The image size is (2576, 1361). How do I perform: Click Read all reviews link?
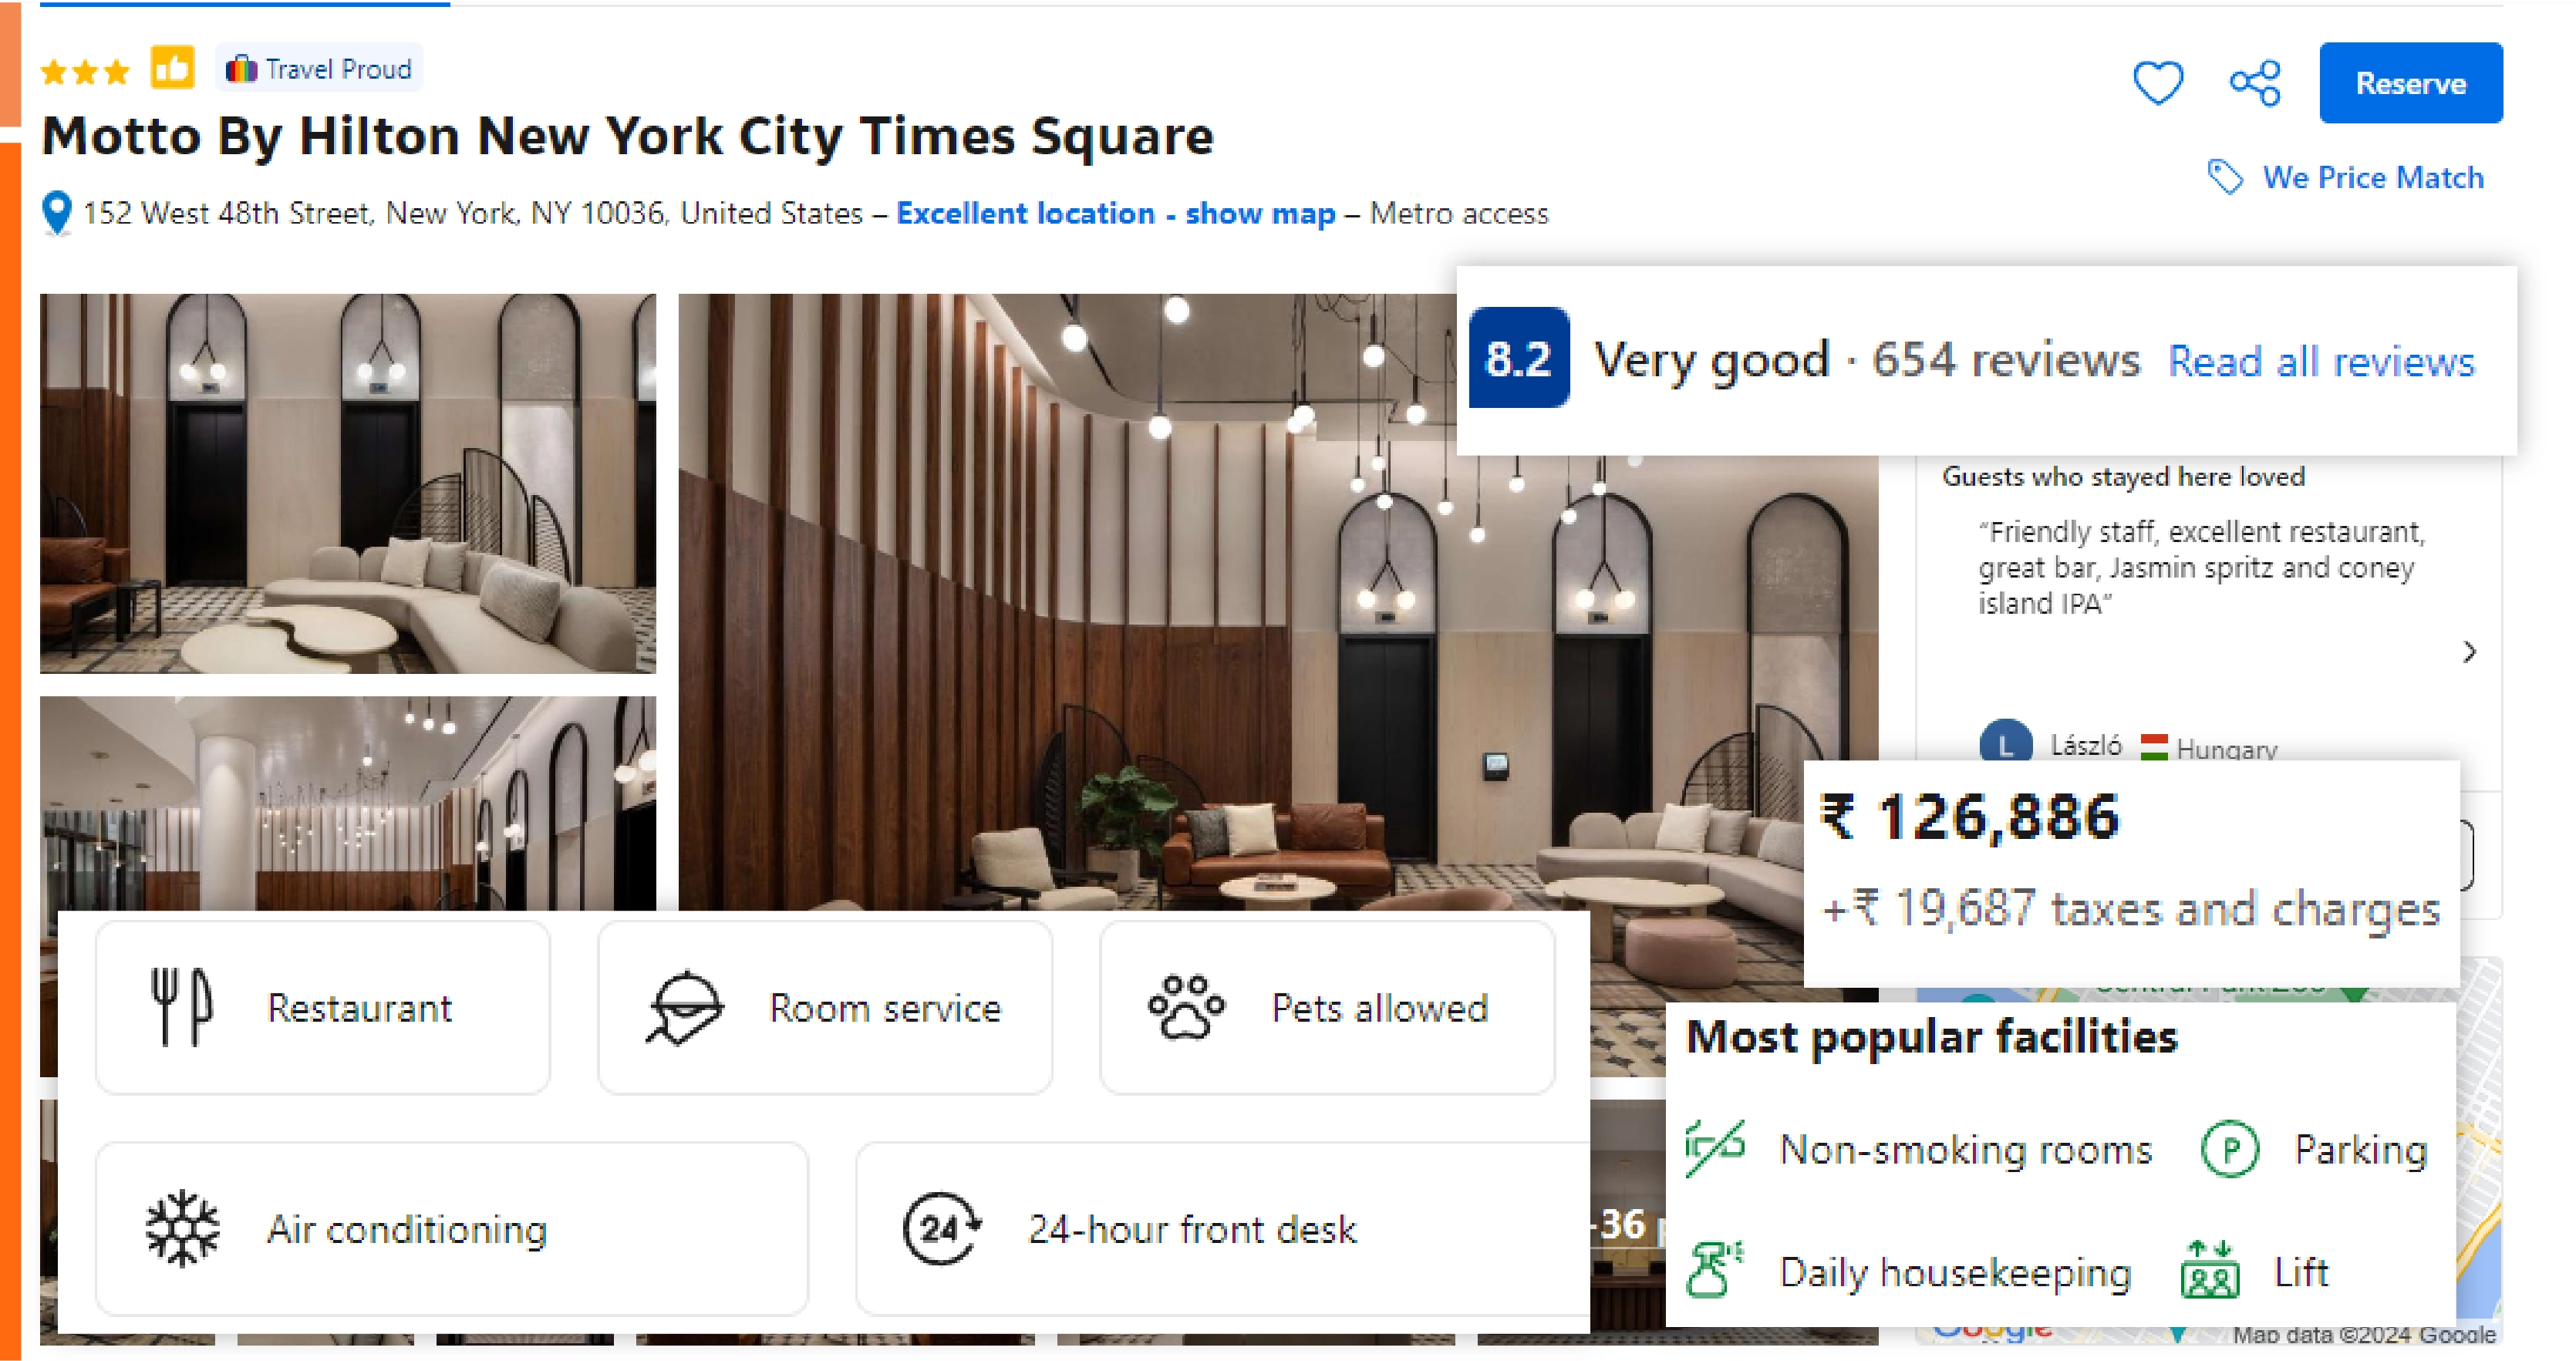pyautogui.click(x=2322, y=359)
